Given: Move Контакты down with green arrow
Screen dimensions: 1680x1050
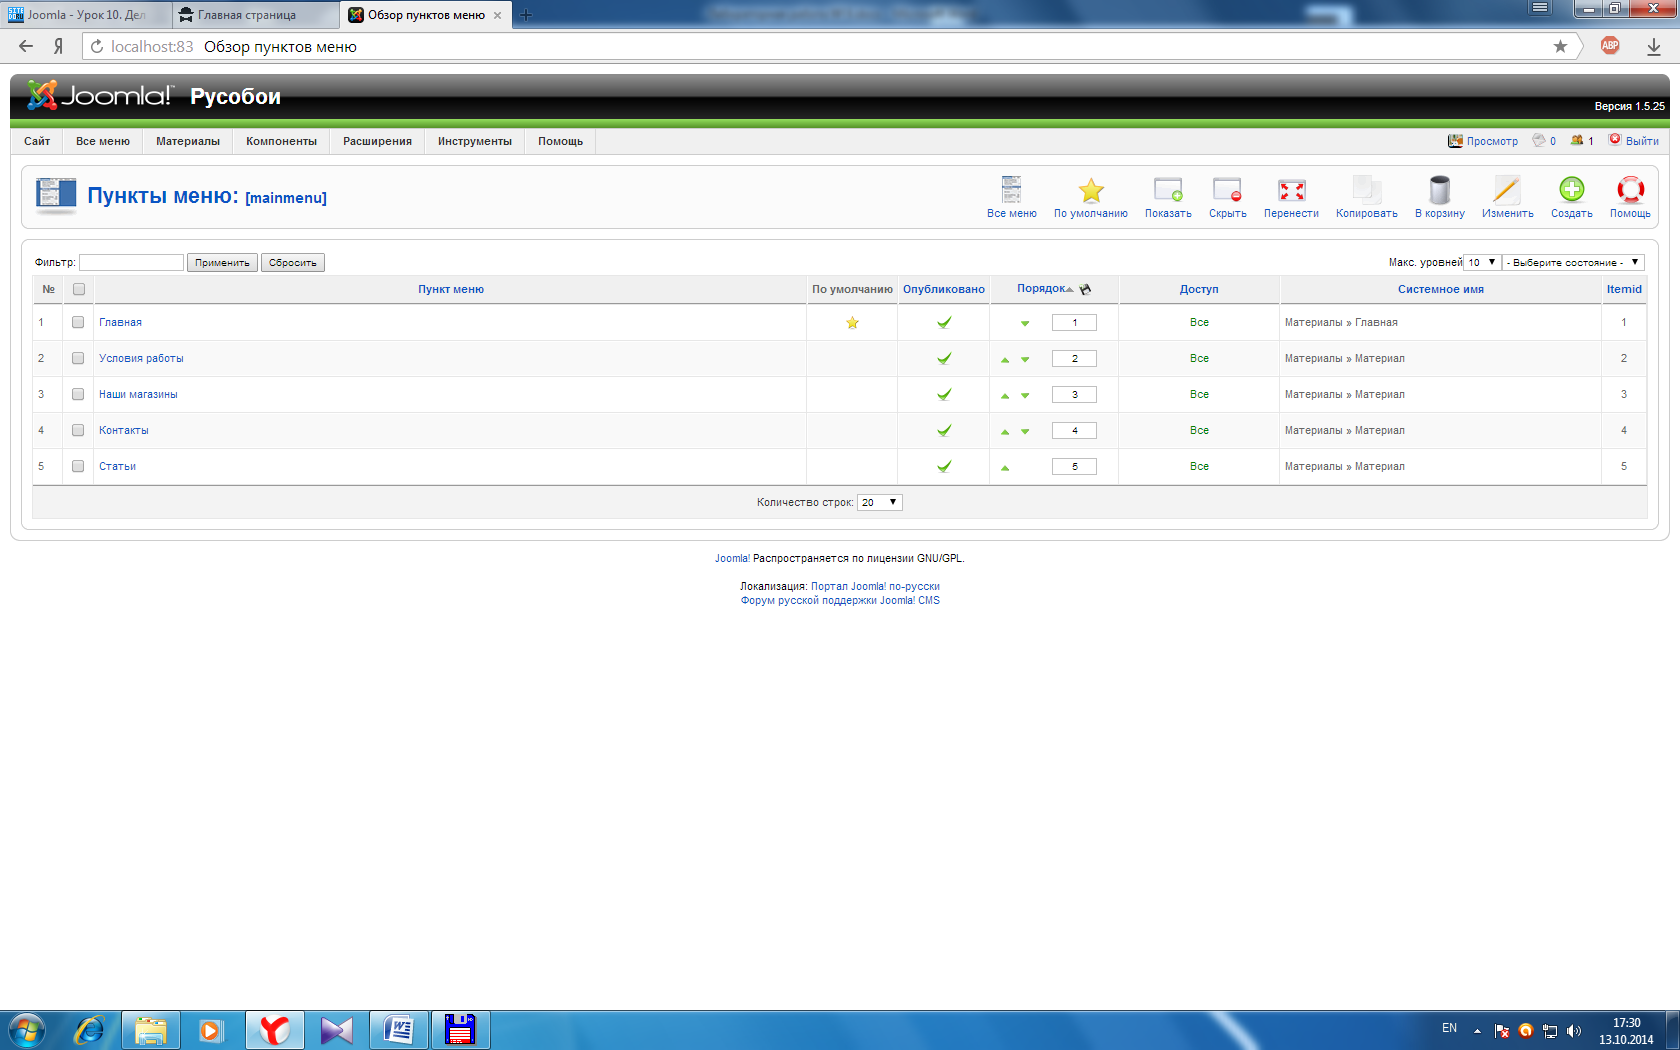Looking at the screenshot, I should [x=1025, y=431].
